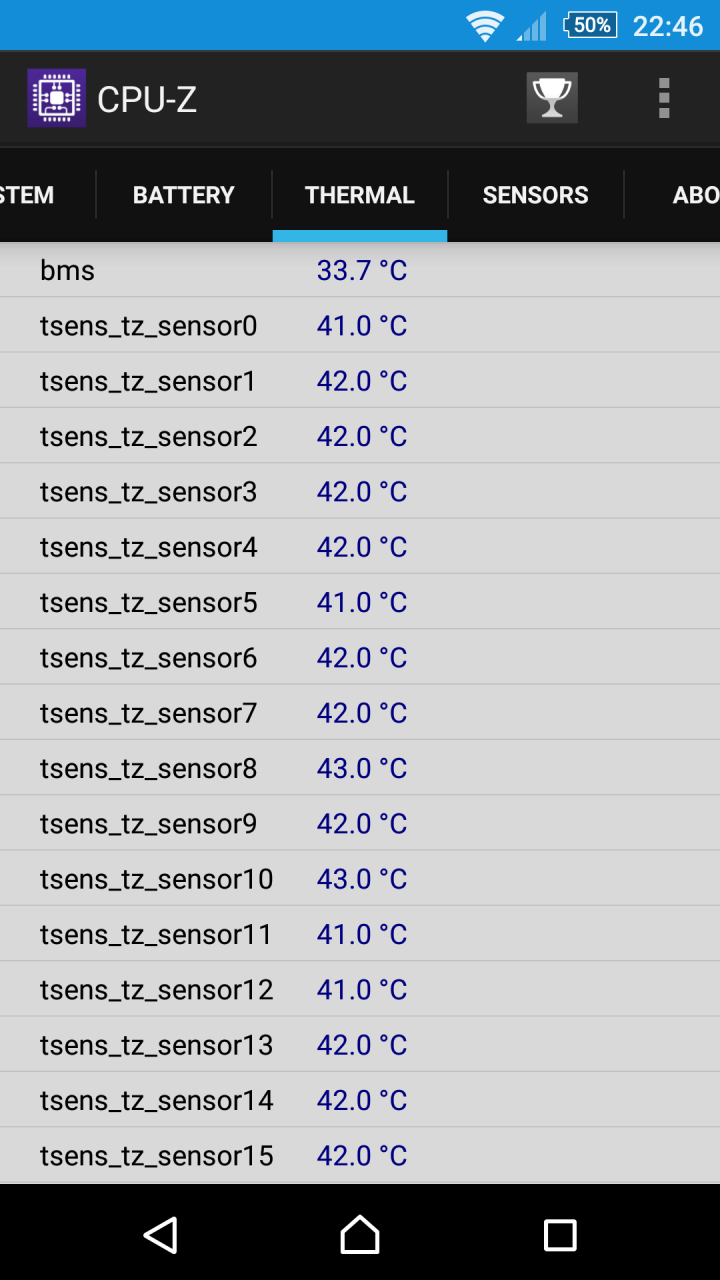Tap the battery 50% indicator
720x1280 pixels.
[590, 25]
